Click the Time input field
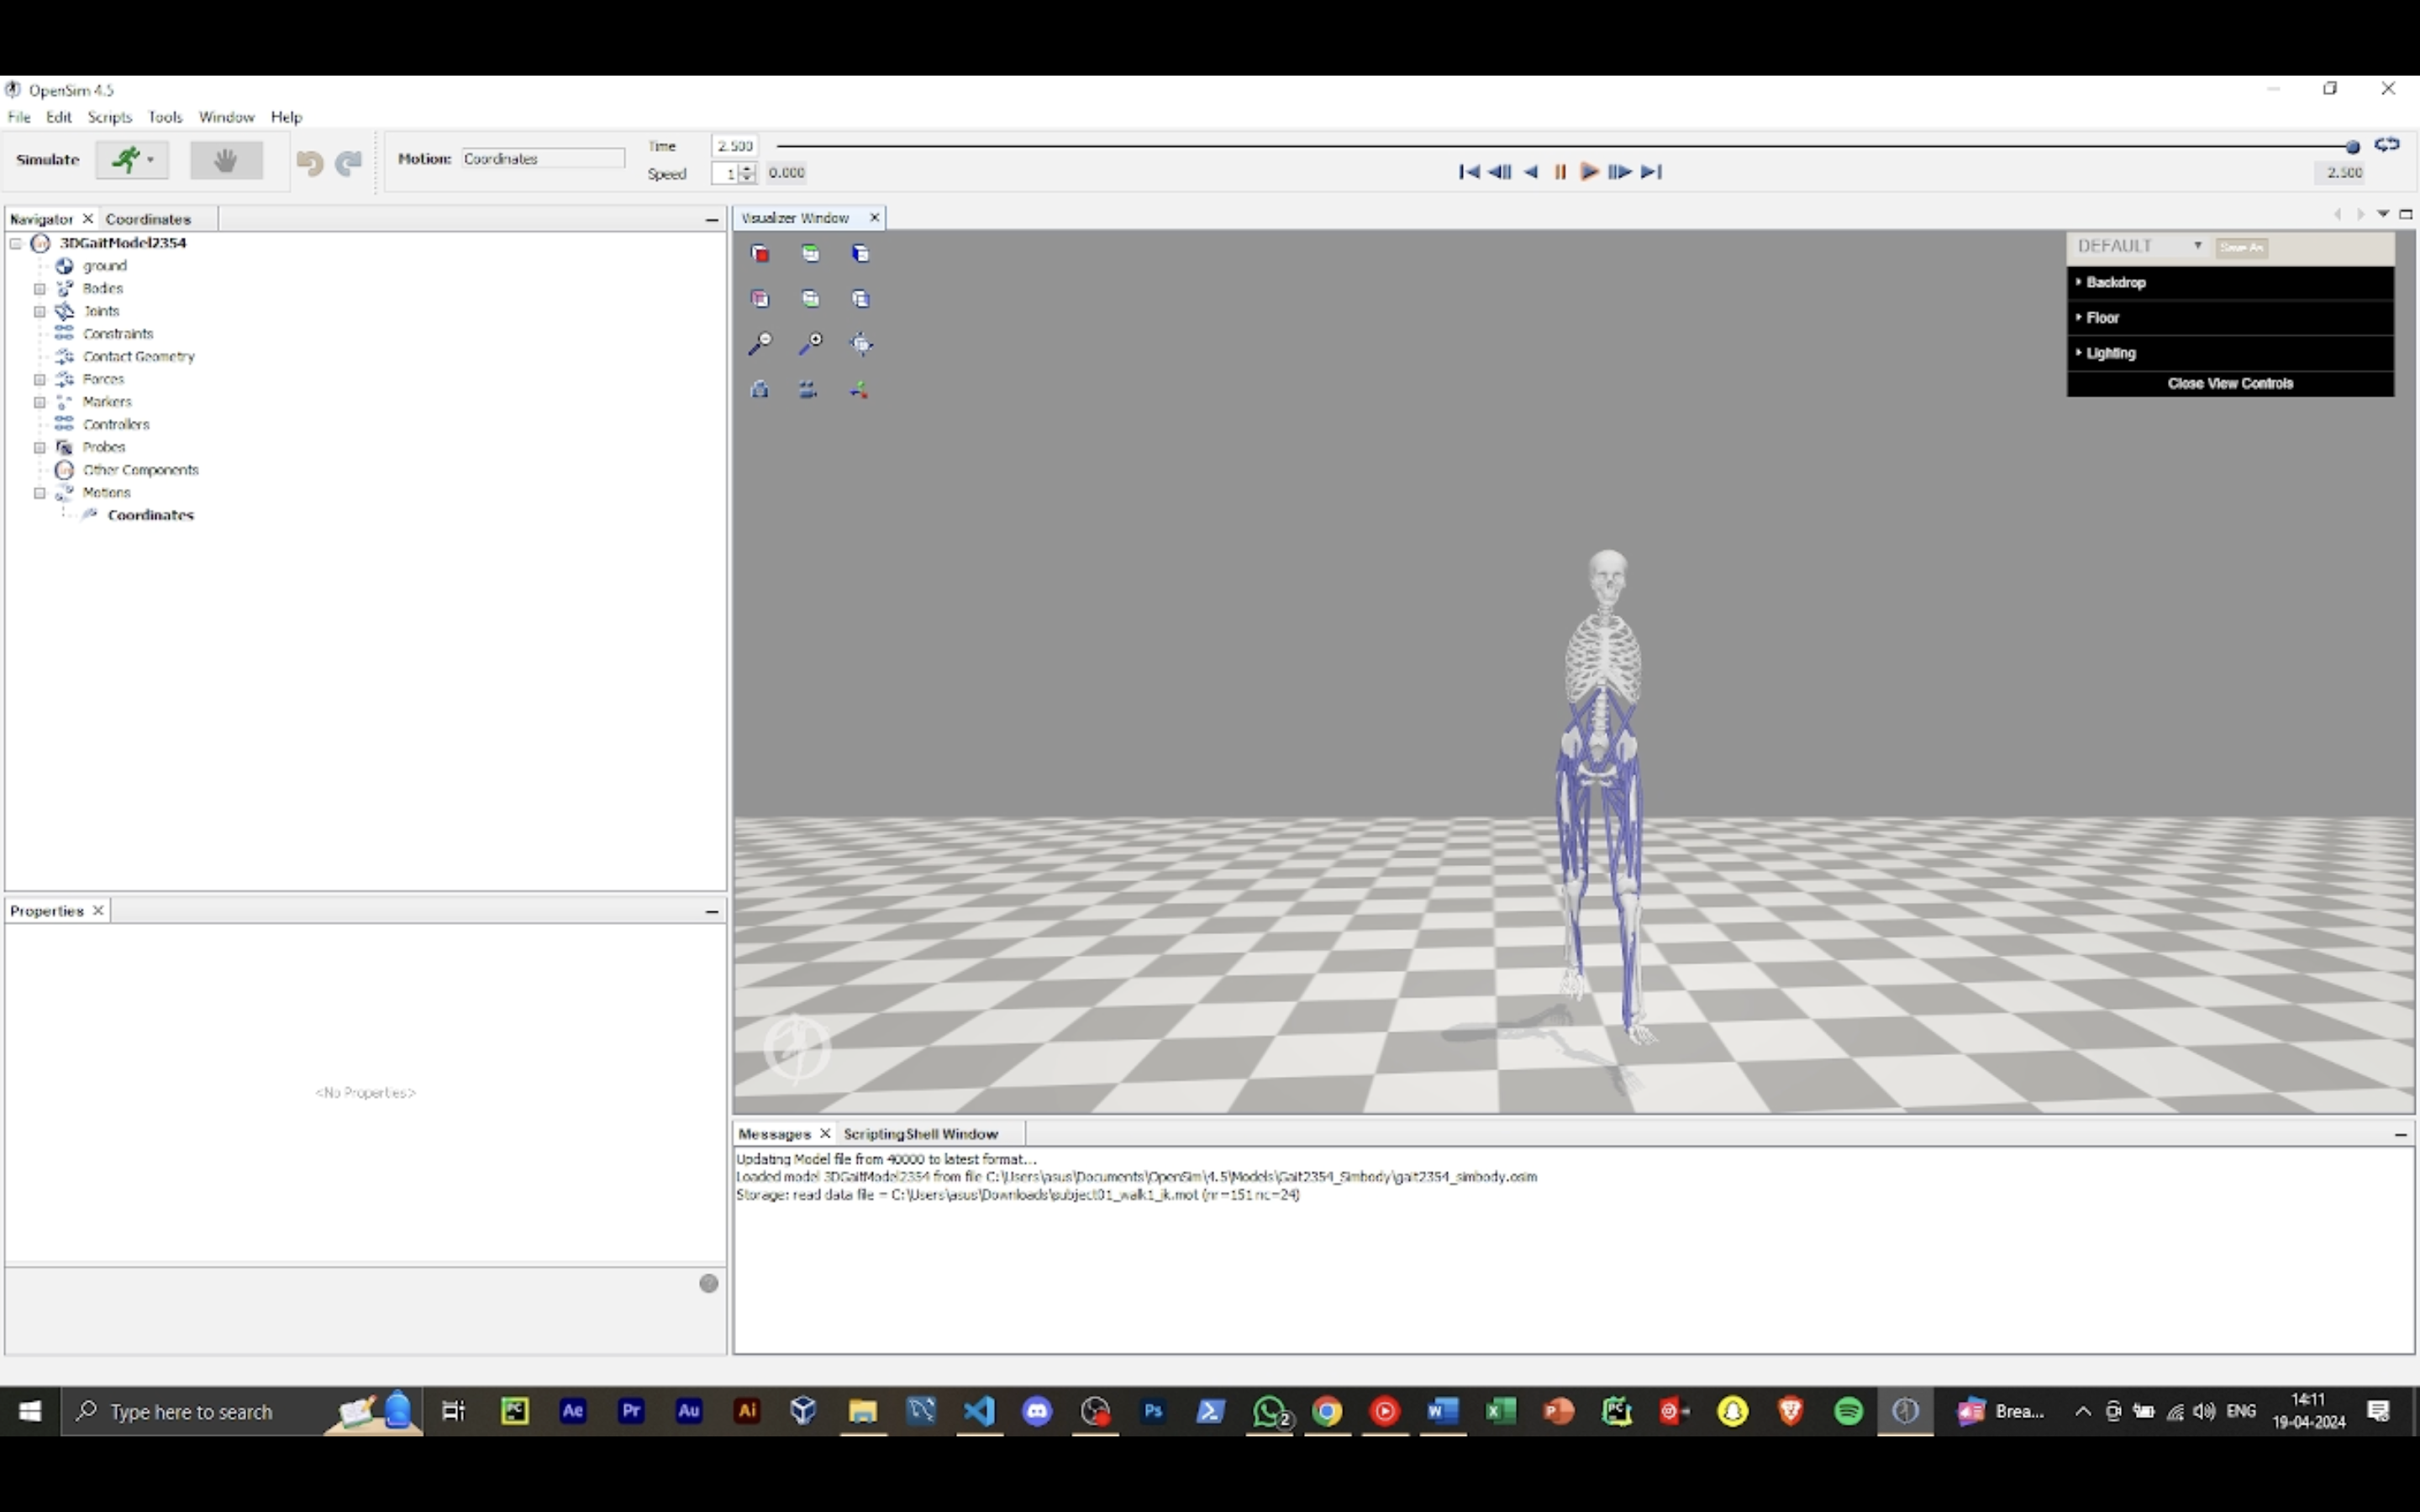2420x1512 pixels. point(735,146)
